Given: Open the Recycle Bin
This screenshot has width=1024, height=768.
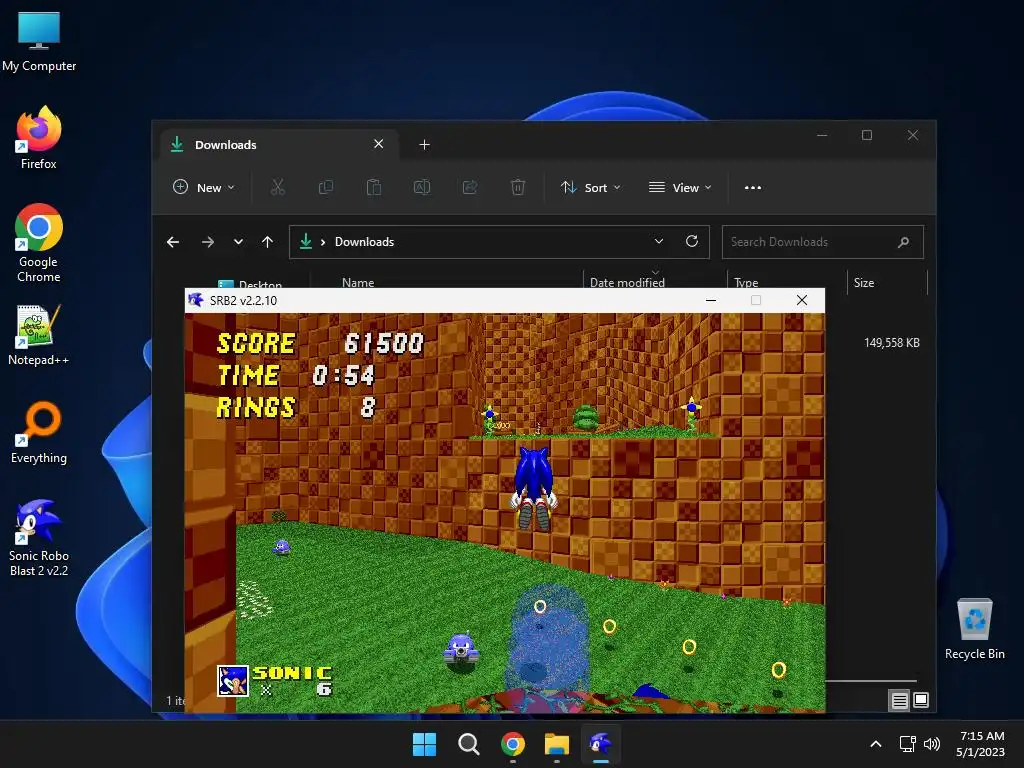Looking at the screenshot, I should 974,629.
